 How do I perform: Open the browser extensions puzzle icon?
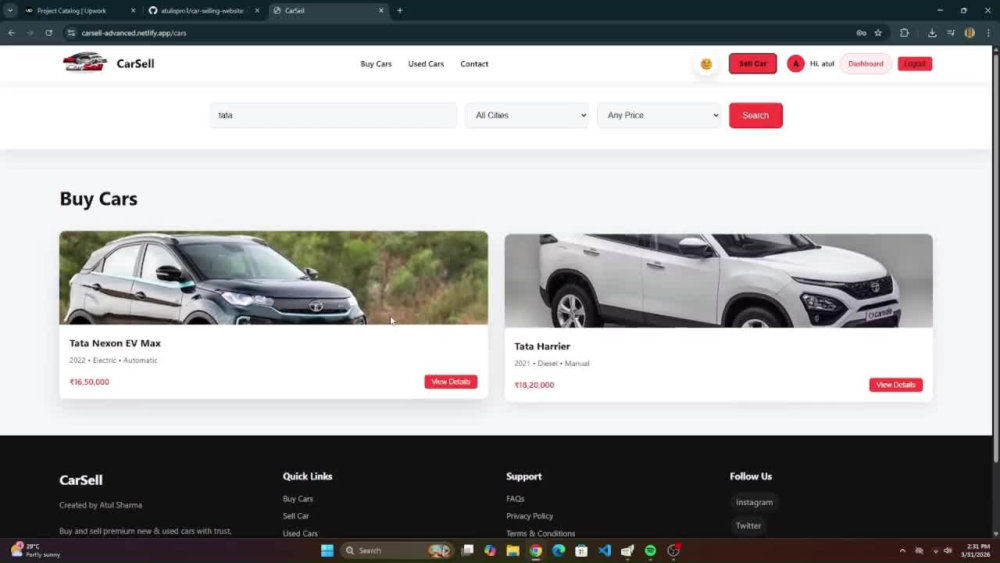(x=904, y=33)
